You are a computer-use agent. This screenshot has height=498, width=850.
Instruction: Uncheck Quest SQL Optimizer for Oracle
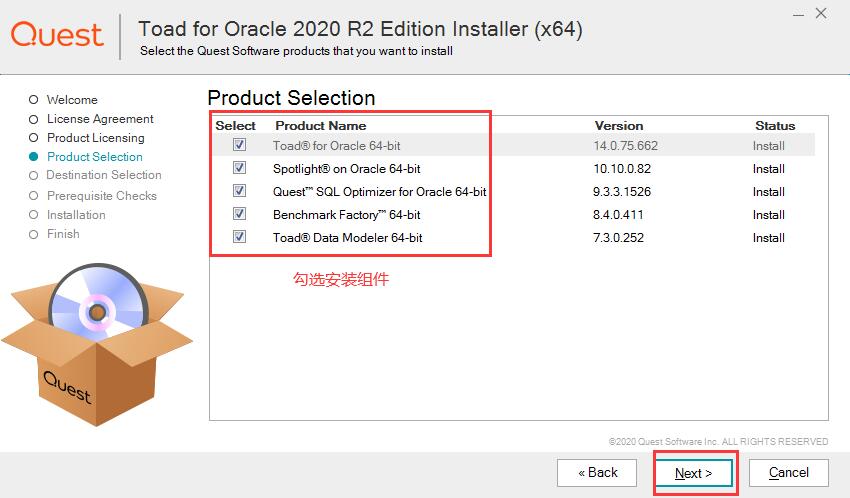tap(239, 191)
